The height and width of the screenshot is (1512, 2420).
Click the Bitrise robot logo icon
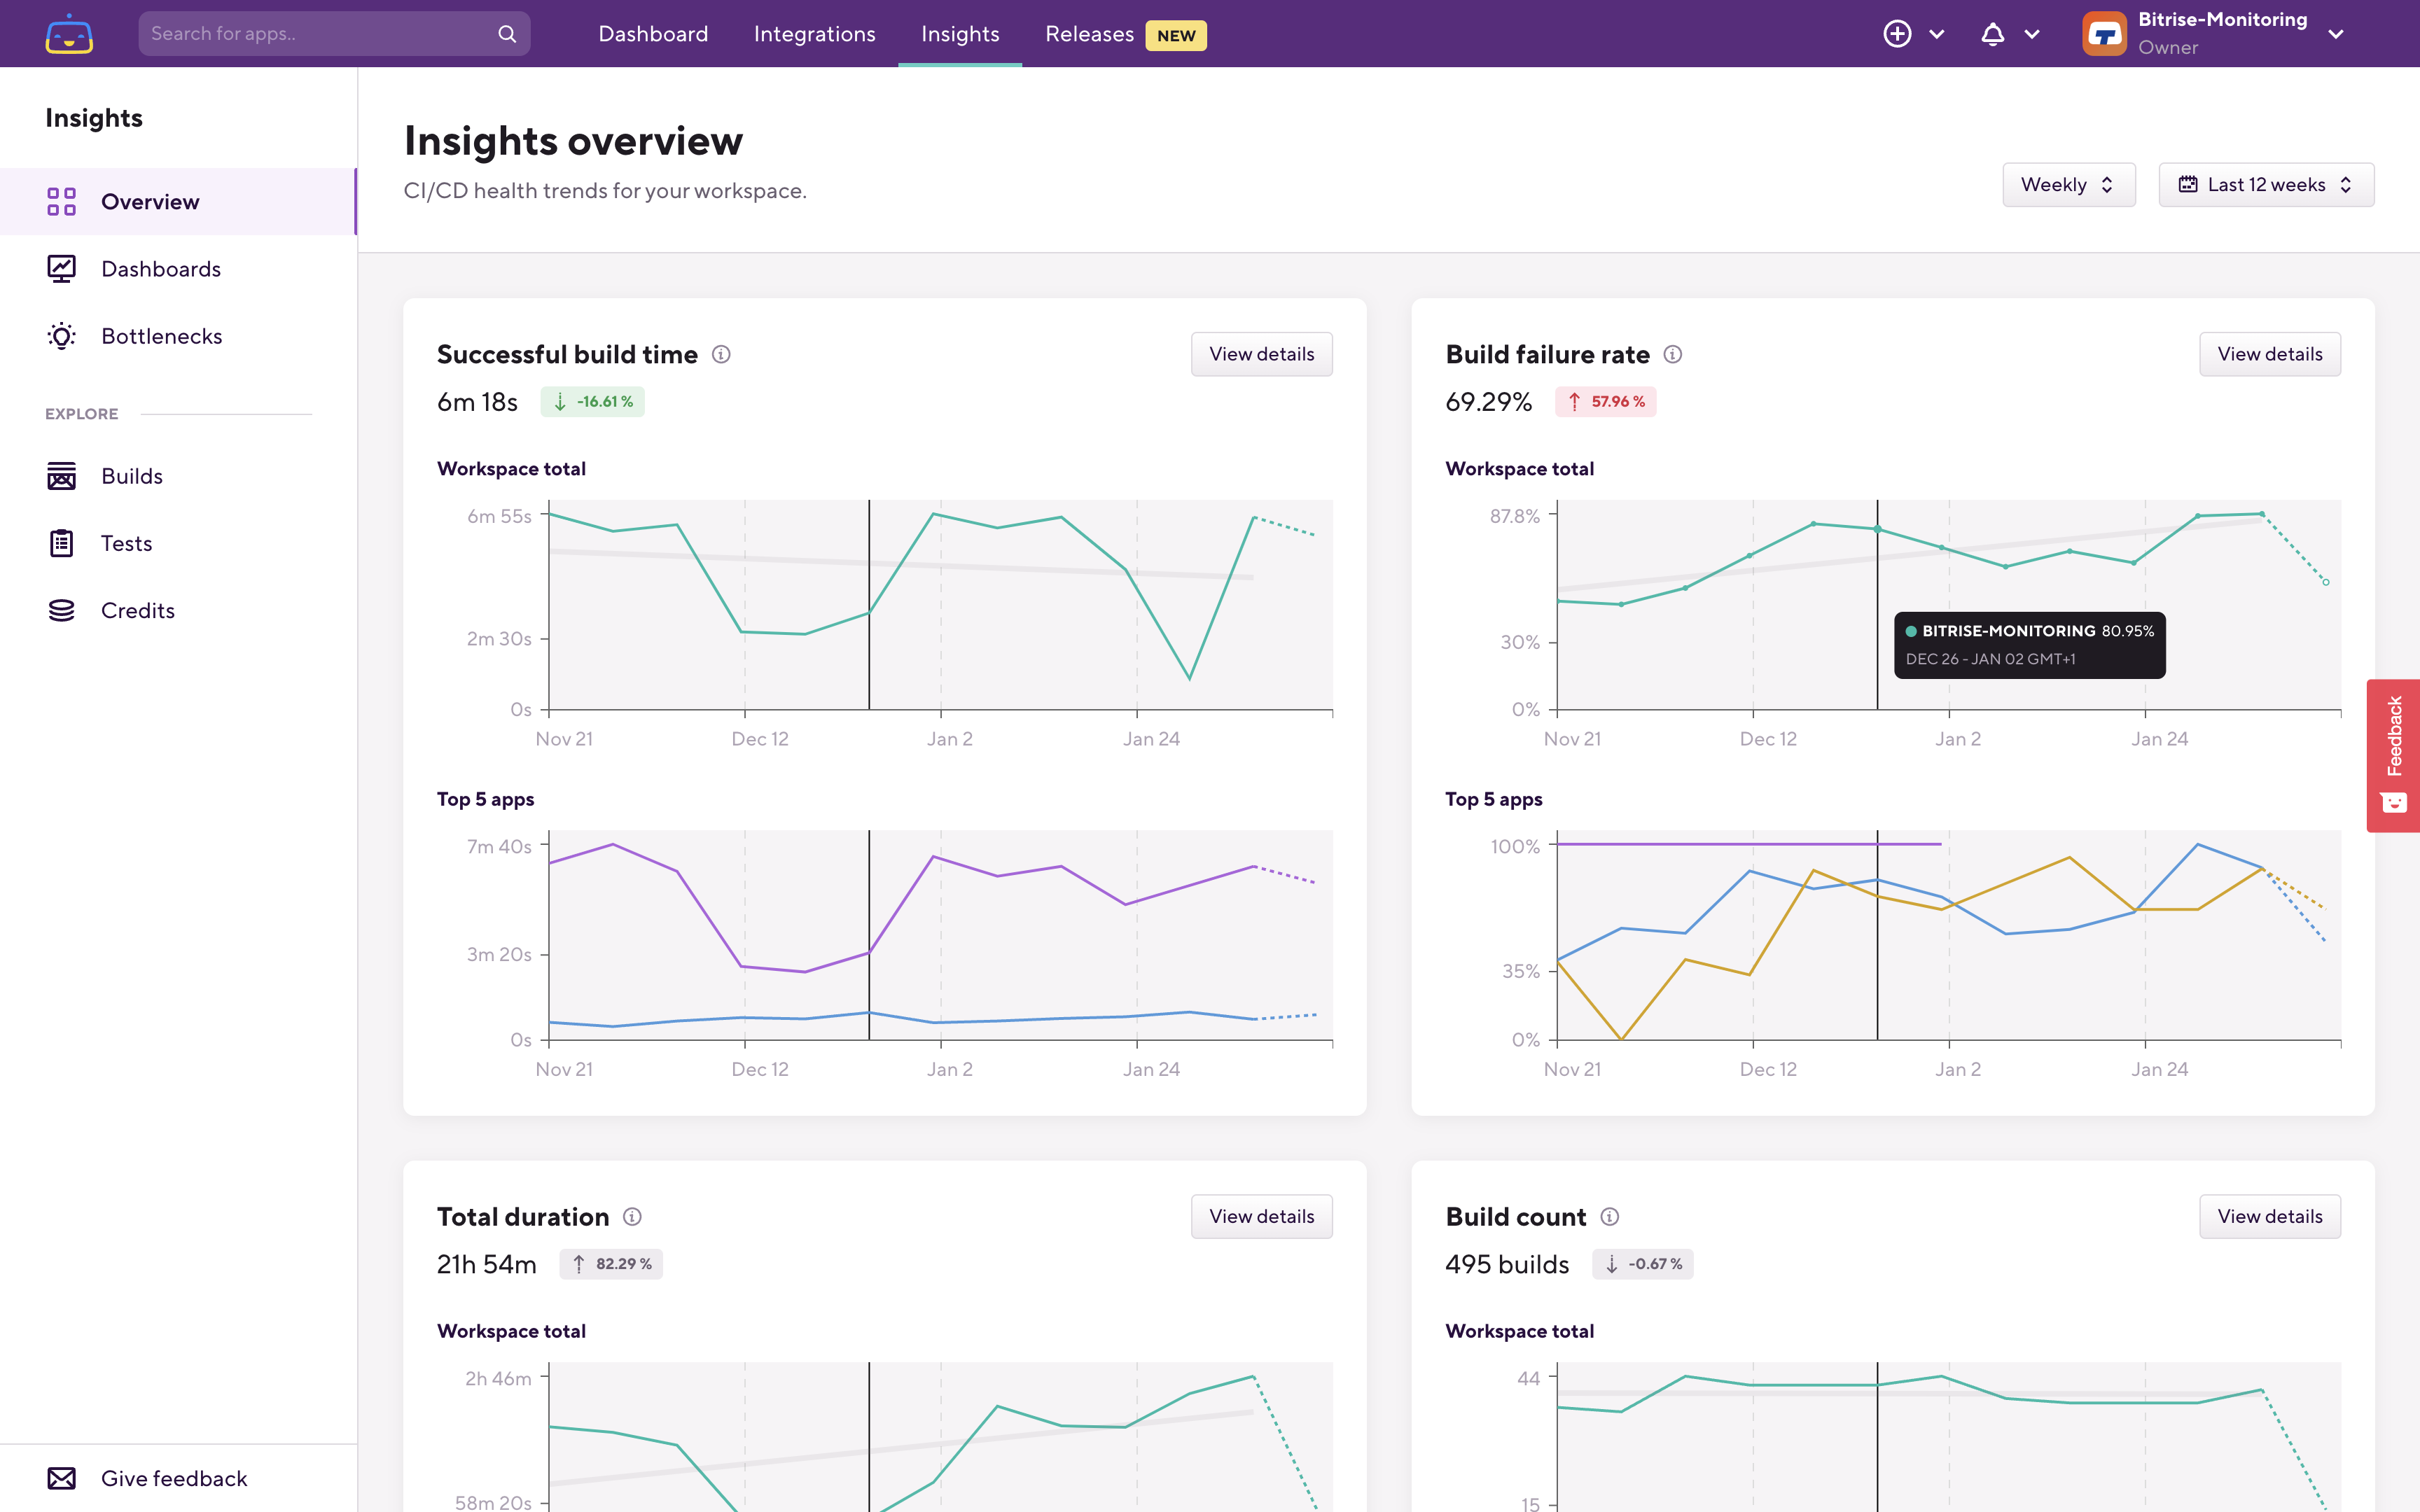[69, 34]
